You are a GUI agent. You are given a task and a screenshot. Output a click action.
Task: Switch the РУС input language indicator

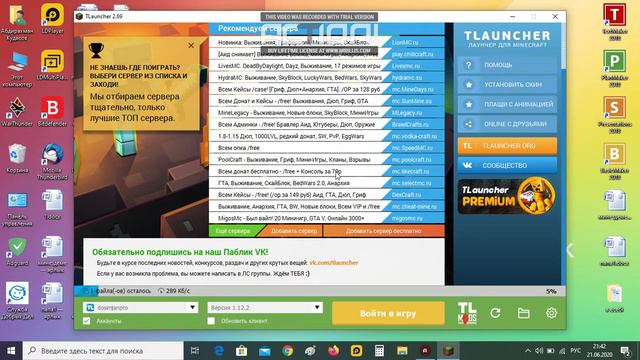pos(576,351)
